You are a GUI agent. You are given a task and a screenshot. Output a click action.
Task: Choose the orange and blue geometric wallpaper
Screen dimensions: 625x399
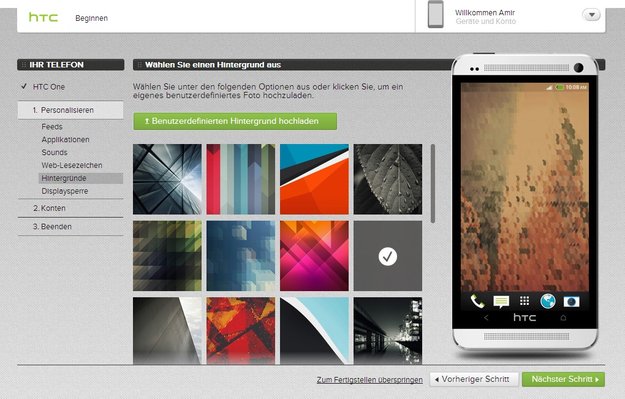click(x=314, y=179)
